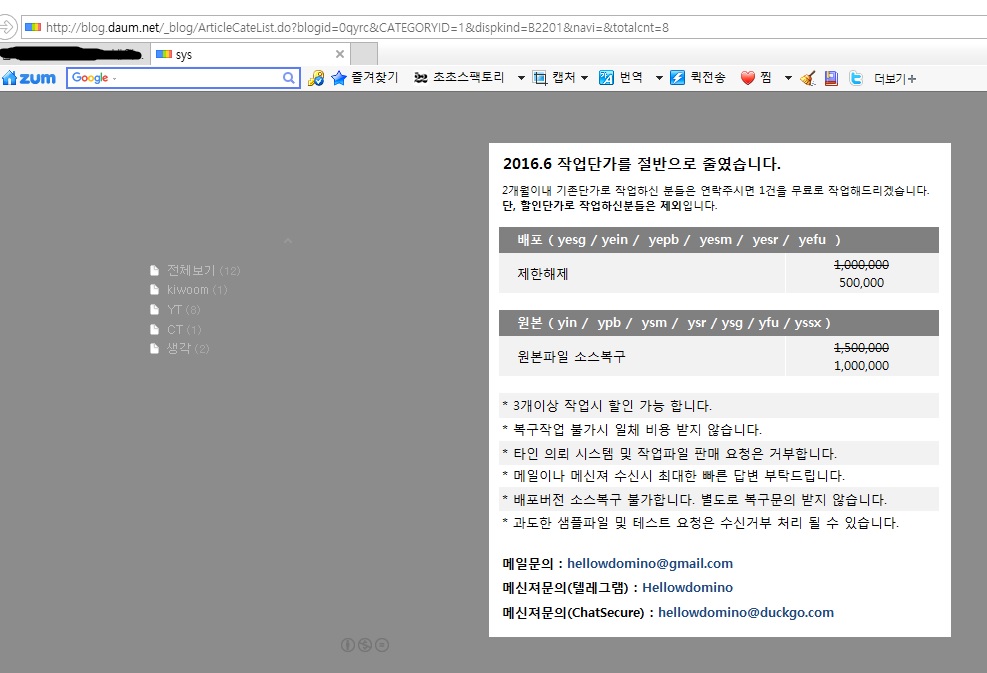Screen dimensions: 987x673
Task: Click the Google search box in toolbar
Action: tap(175, 78)
